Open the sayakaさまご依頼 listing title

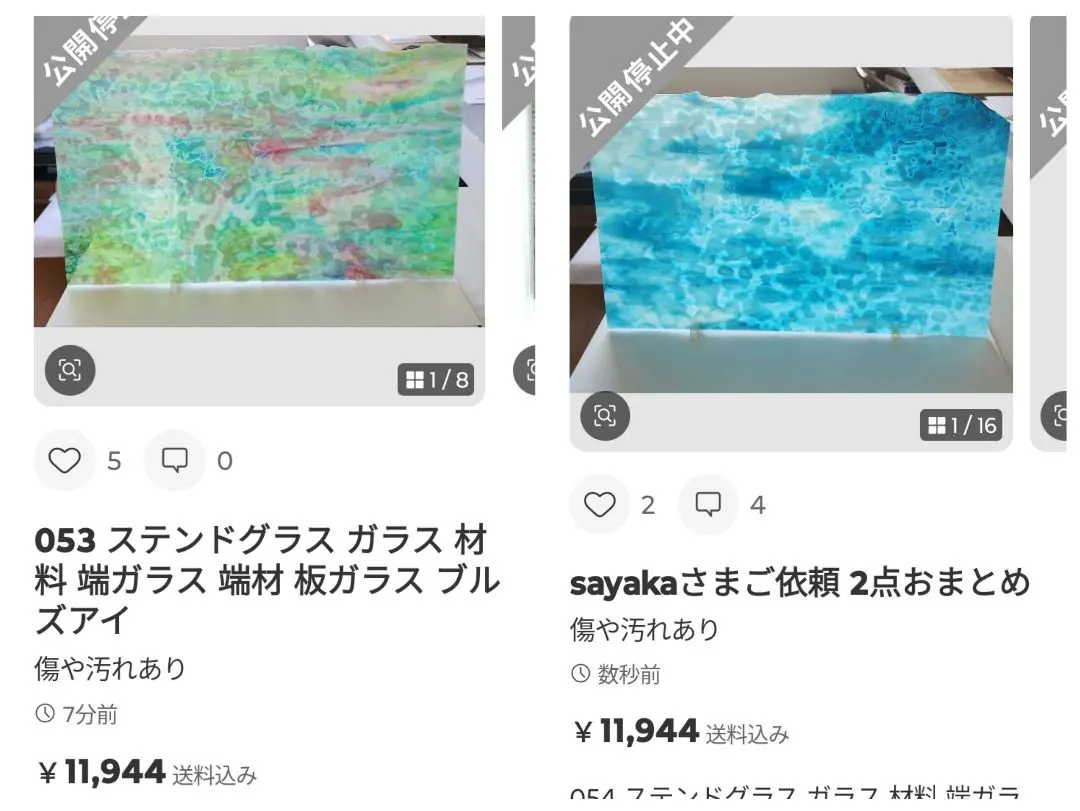click(x=800, y=584)
